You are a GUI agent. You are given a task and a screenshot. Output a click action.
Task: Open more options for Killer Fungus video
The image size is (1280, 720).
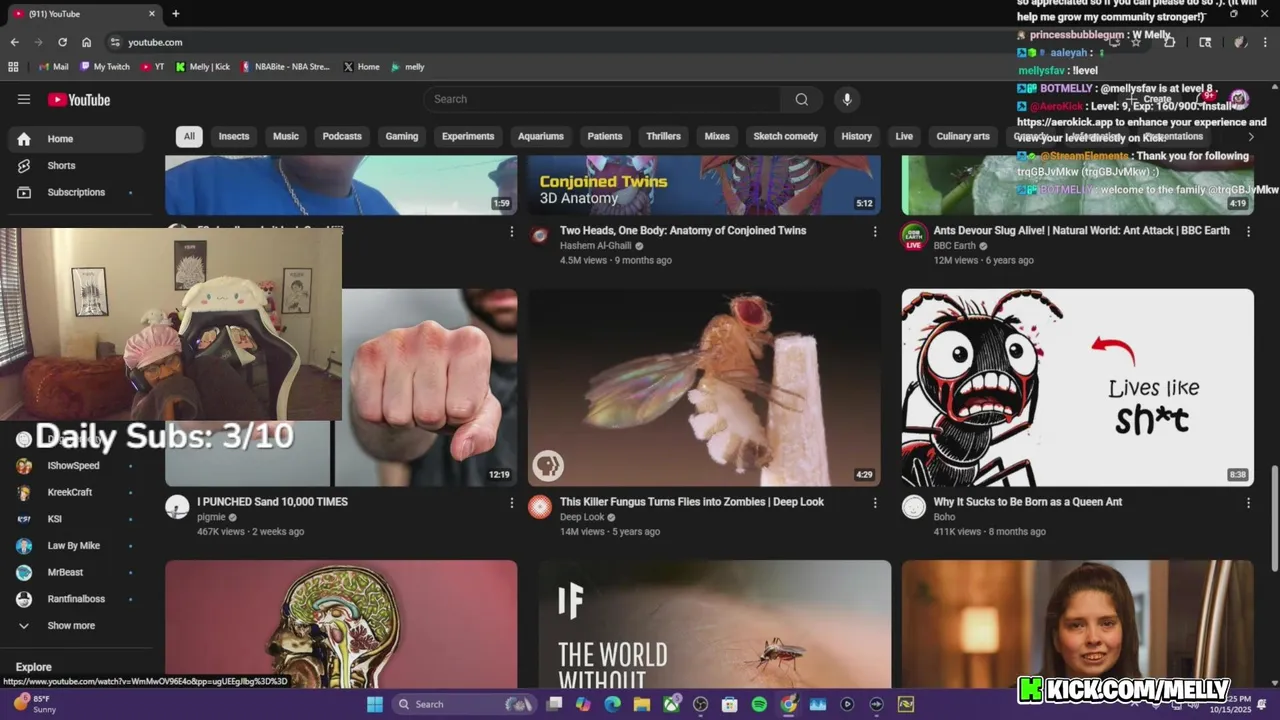click(875, 502)
